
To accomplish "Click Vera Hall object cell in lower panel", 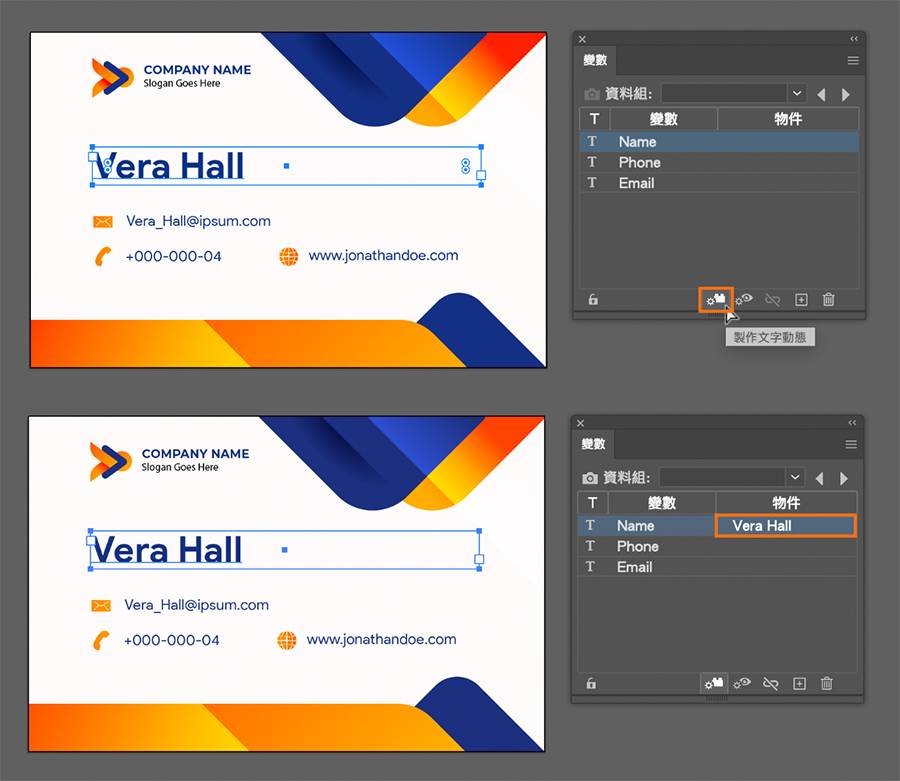I will pos(786,526).
